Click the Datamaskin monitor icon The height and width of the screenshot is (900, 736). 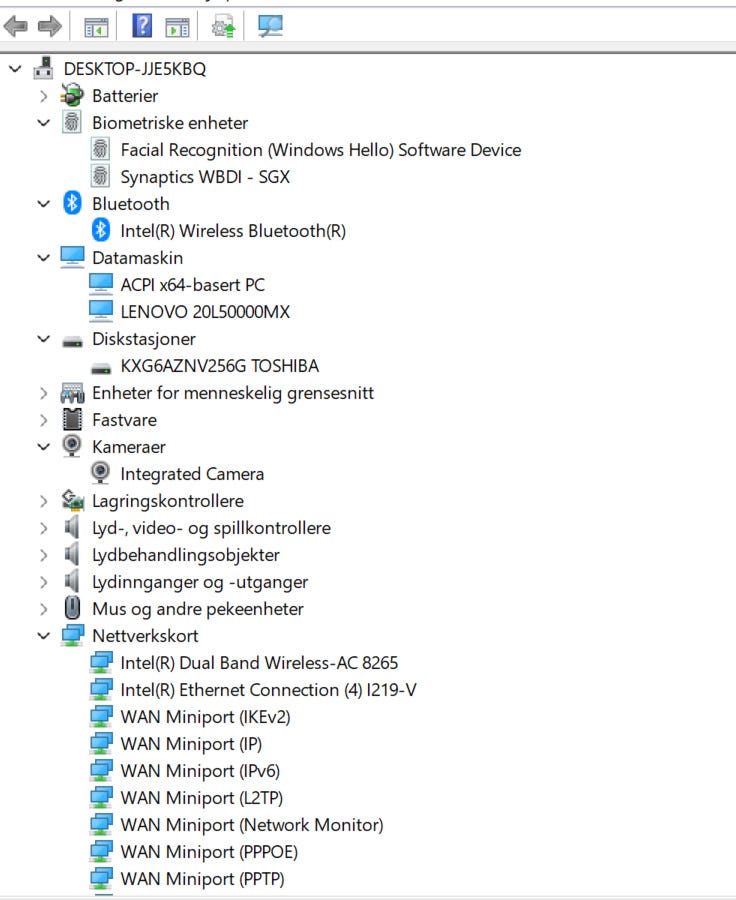[x=72, y=257]
